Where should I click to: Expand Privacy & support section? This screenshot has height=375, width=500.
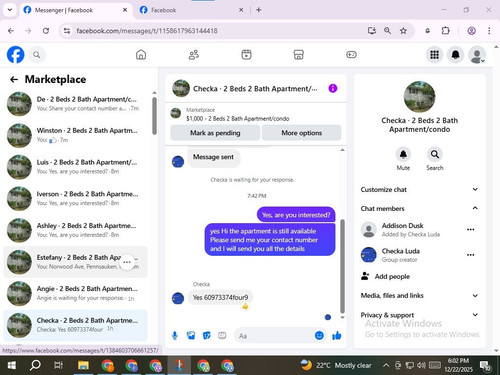(x=419, y=315)
